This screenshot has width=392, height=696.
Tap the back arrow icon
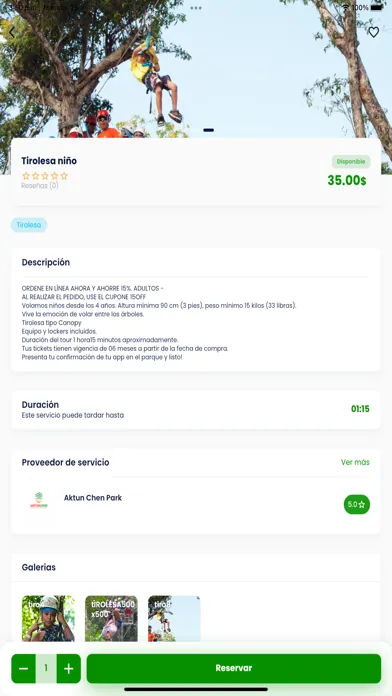tap(12, 32)
